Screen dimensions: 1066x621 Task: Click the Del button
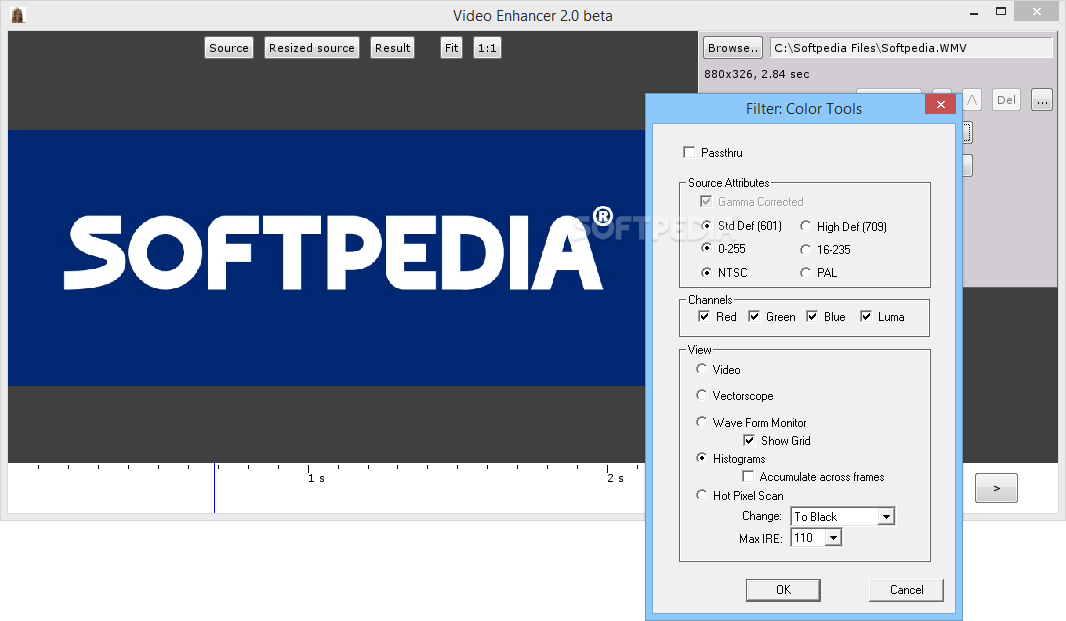pos(1006,100)
